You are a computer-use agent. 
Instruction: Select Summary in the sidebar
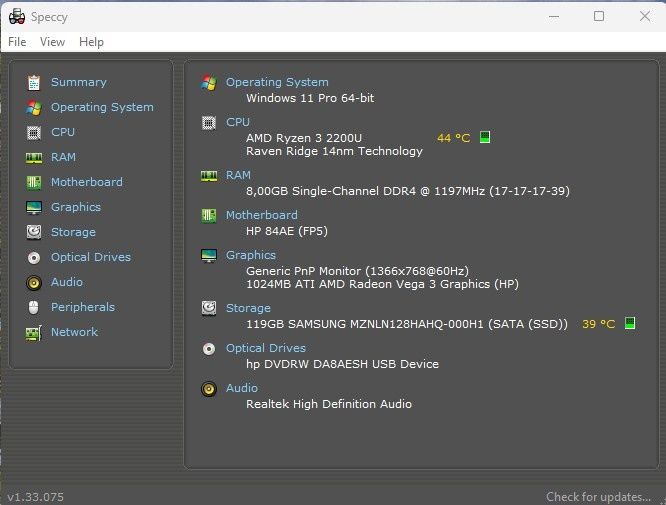[x=79, y=82]
